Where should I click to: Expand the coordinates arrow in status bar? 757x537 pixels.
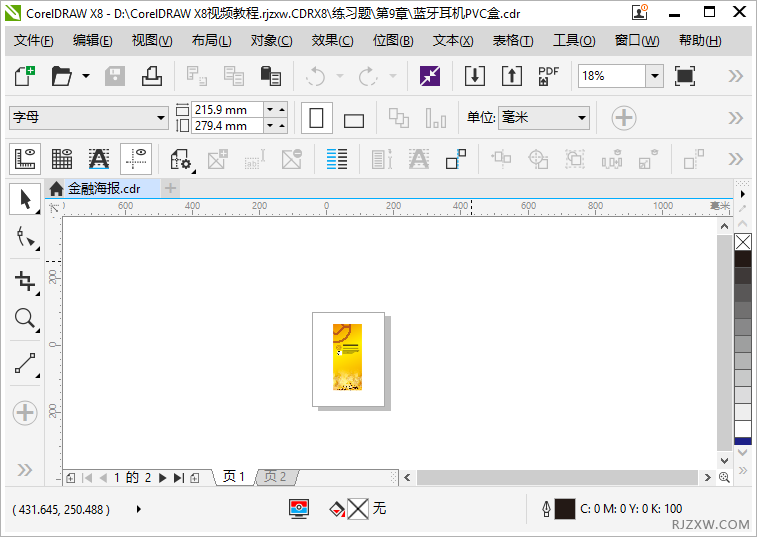139,509
